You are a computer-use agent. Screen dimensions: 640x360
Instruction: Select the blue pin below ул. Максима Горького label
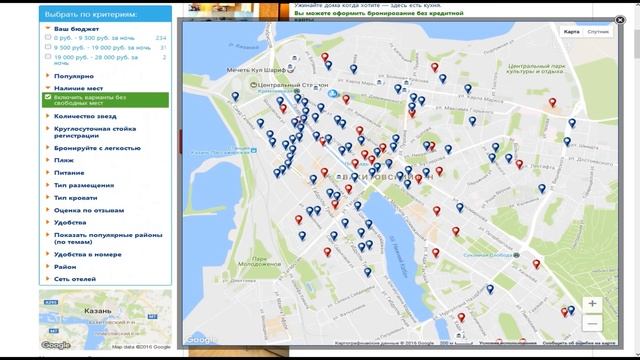pyautogui.click(x=472, y=121)
